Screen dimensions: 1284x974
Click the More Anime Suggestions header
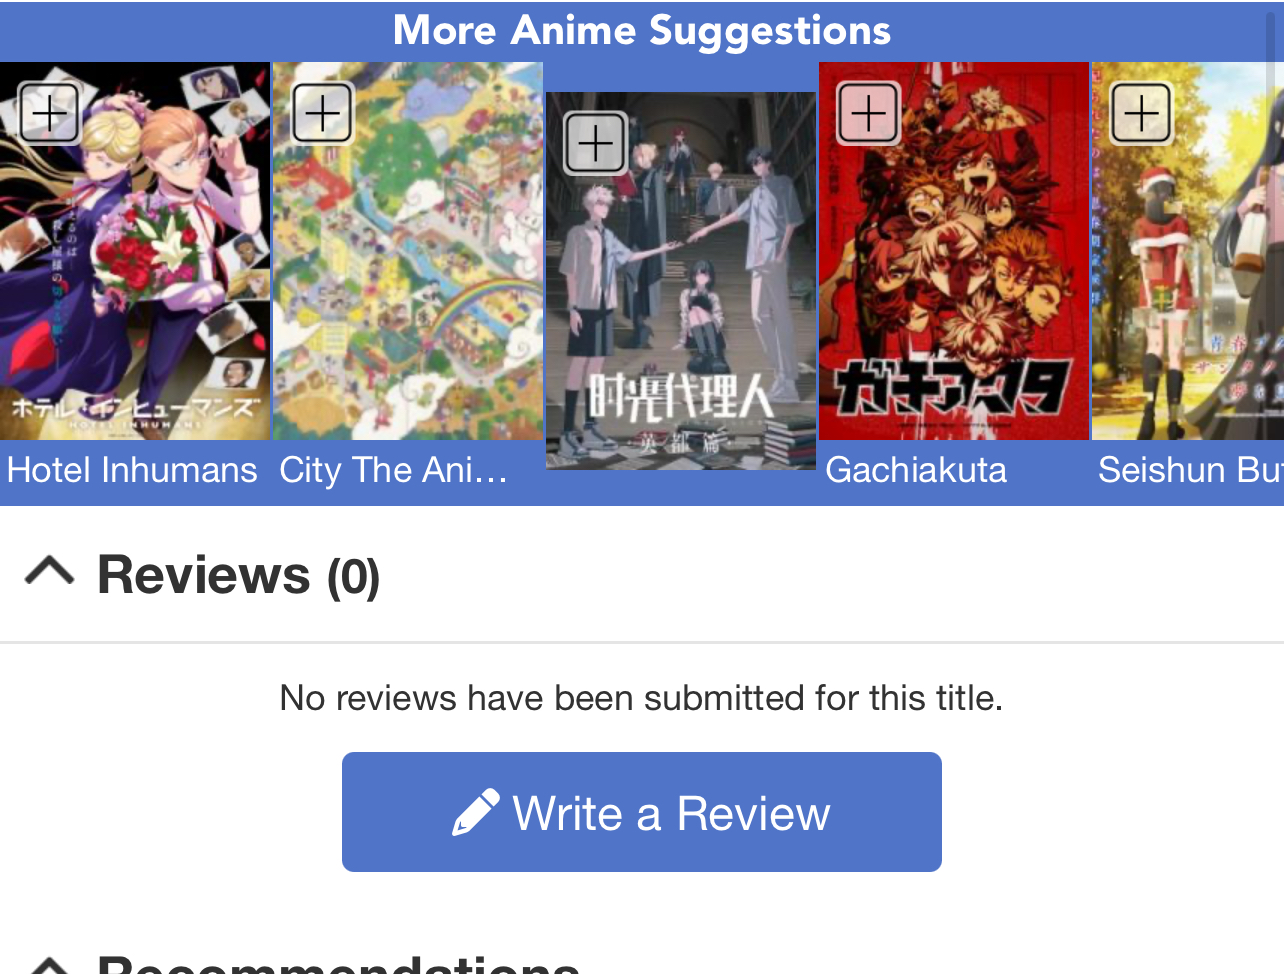(x=642, y=30)
